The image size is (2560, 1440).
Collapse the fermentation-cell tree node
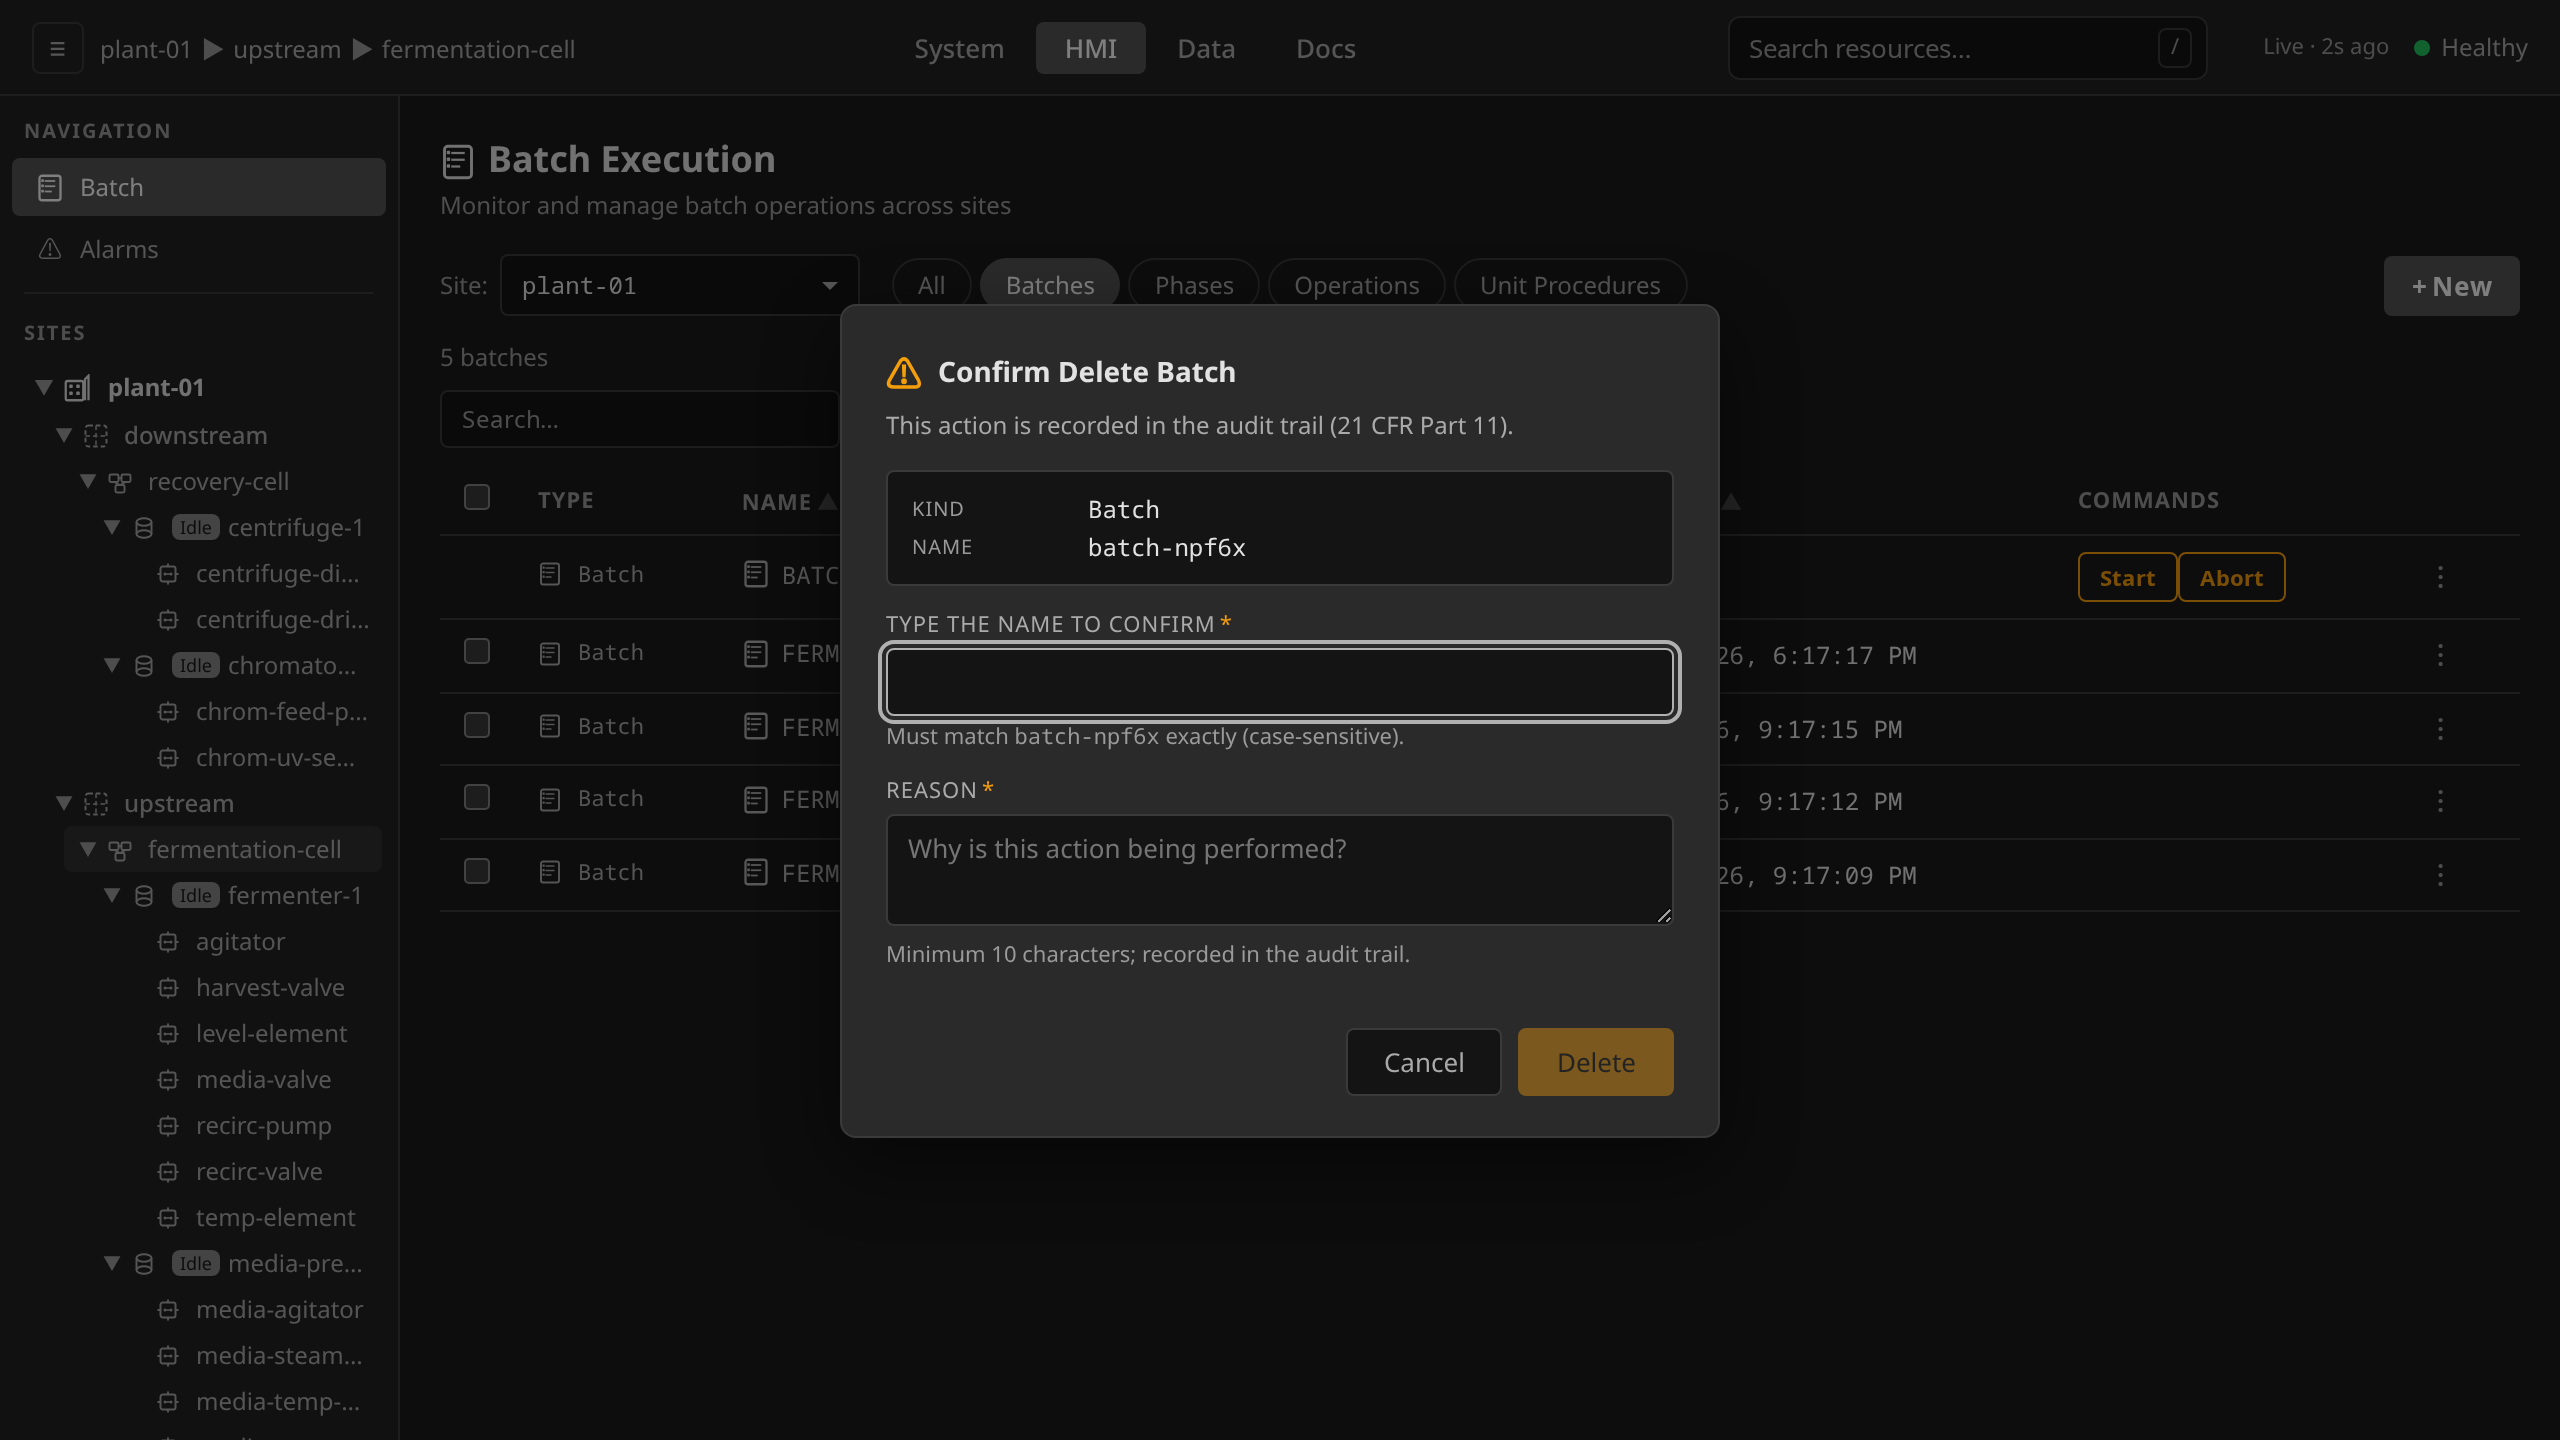point(88,849)
